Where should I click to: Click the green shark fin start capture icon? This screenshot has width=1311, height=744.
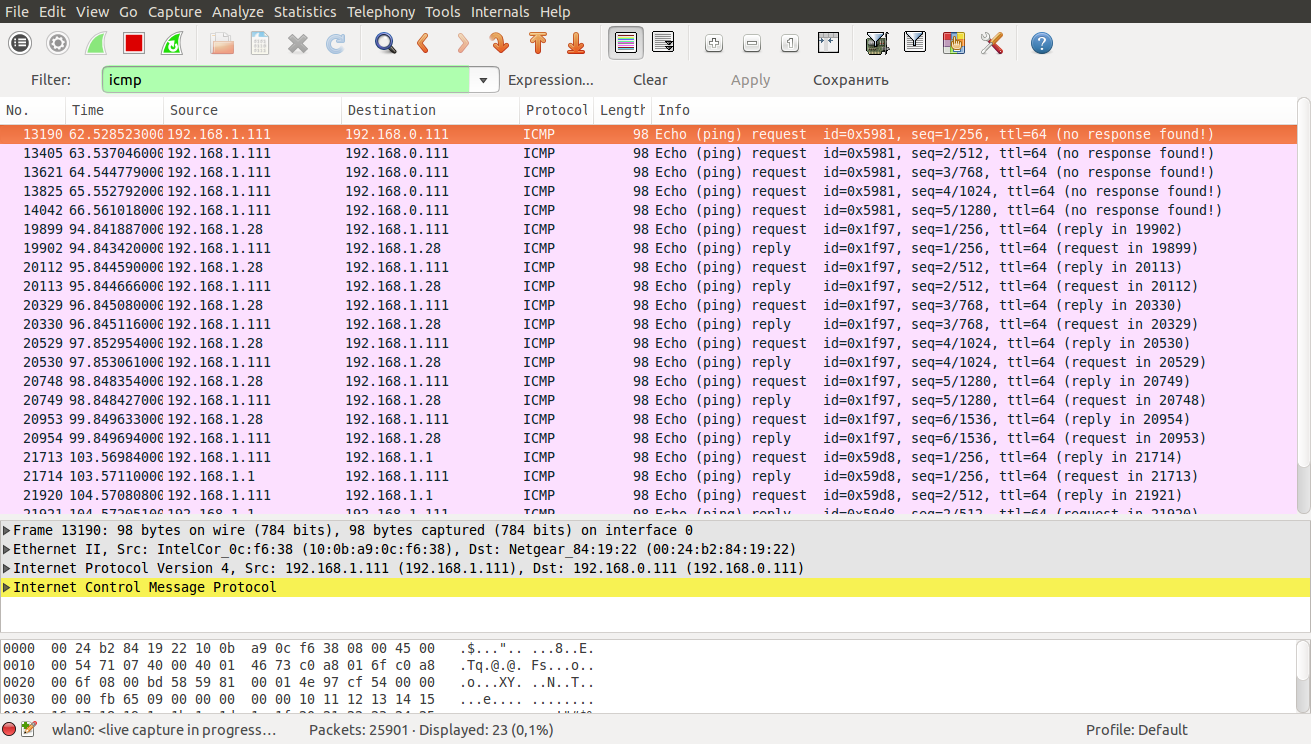pos(96,43)
